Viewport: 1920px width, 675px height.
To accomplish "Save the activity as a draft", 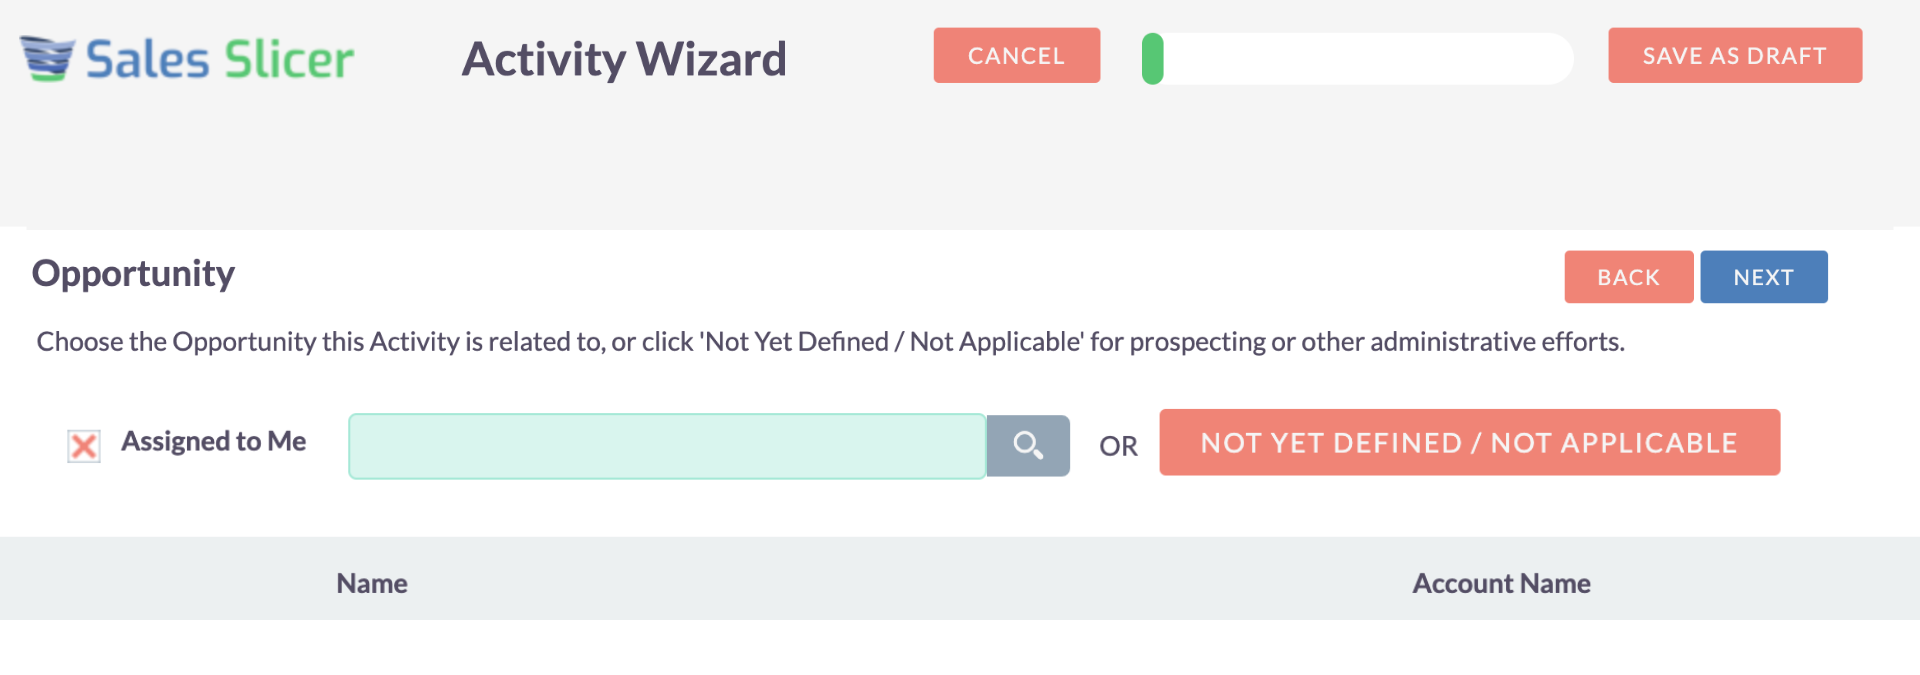I will (x=1734, y=56).
